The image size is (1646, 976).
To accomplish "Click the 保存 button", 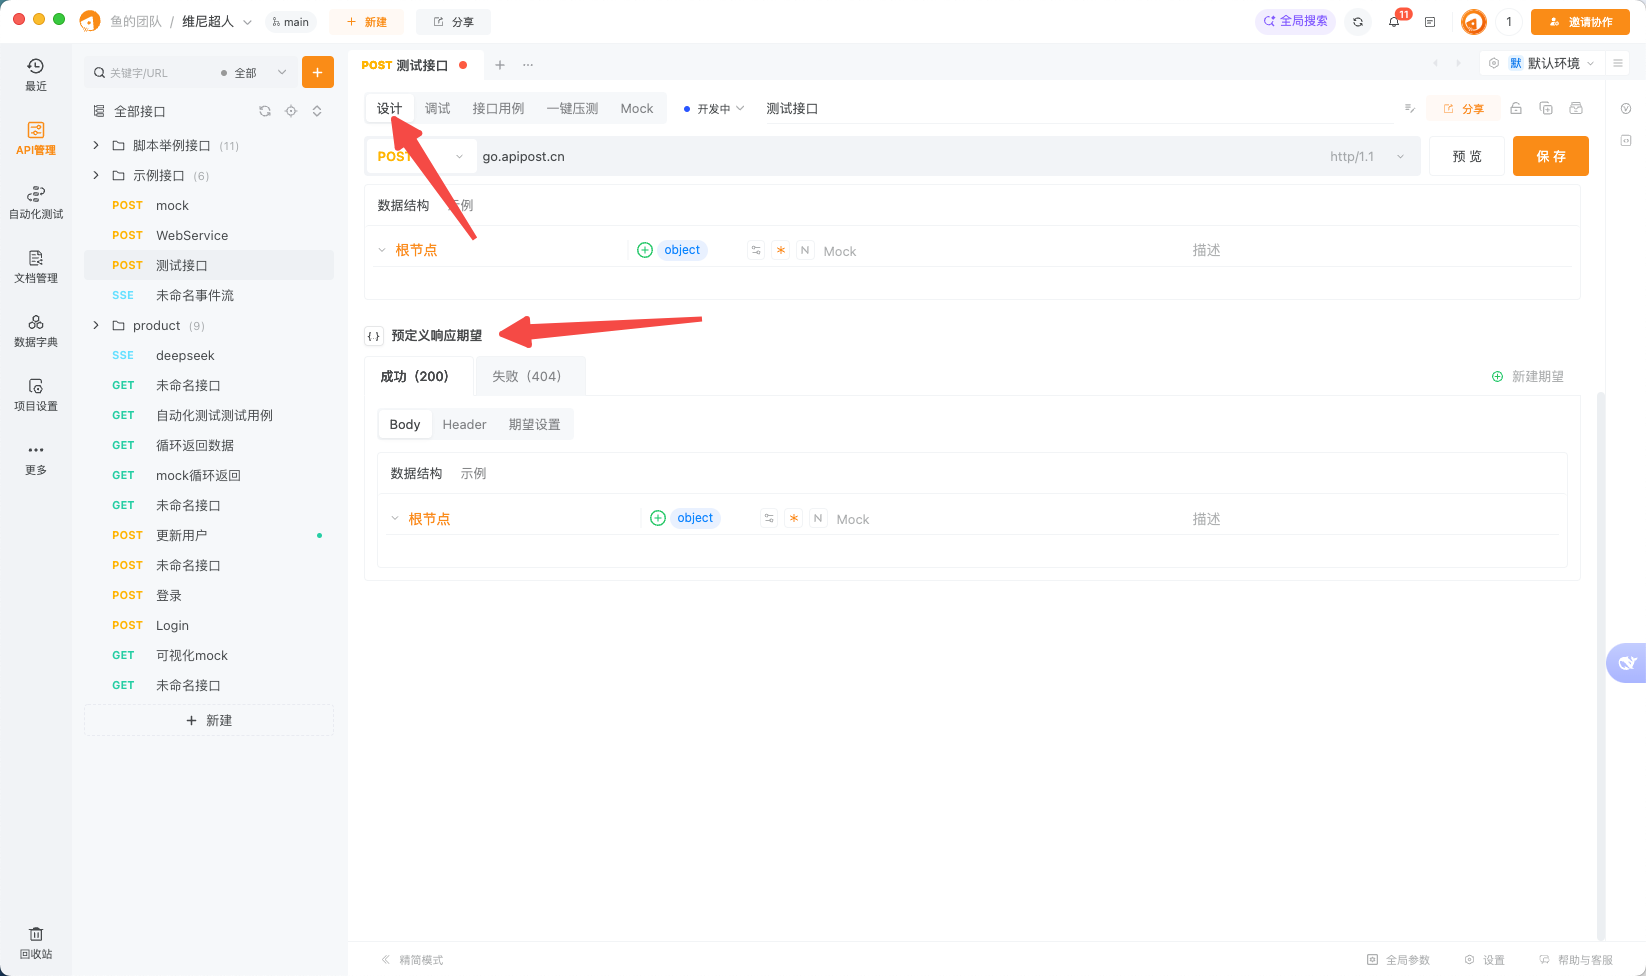I will [x=1550, y=156].
